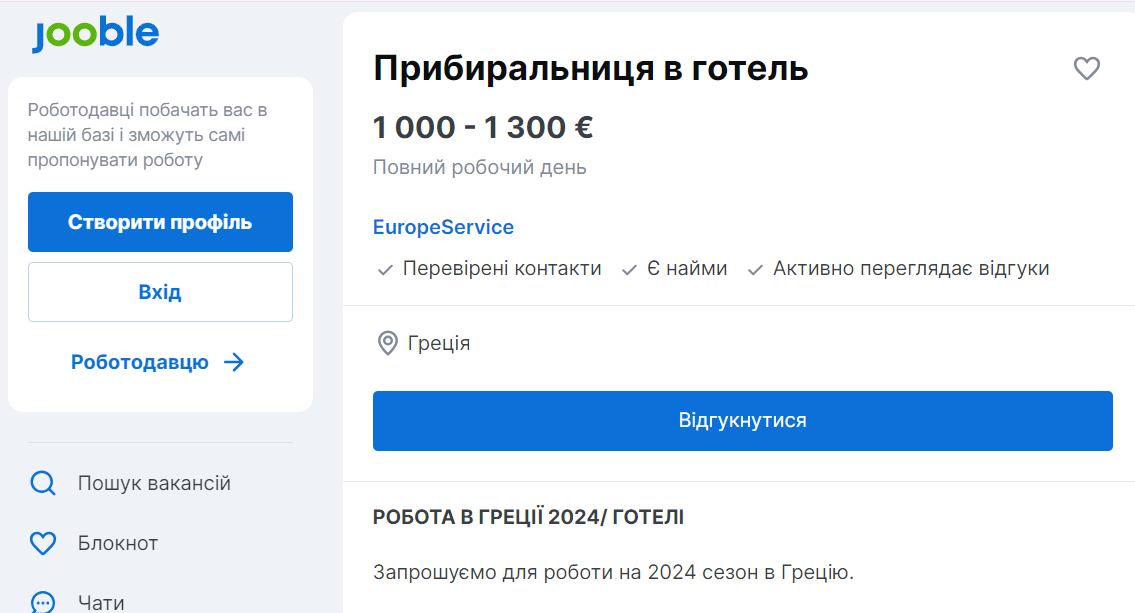Click the checkmark beside 'Активно переглядає відгуки'
This screenshot has height=613, width=1135.
(755, 268)
